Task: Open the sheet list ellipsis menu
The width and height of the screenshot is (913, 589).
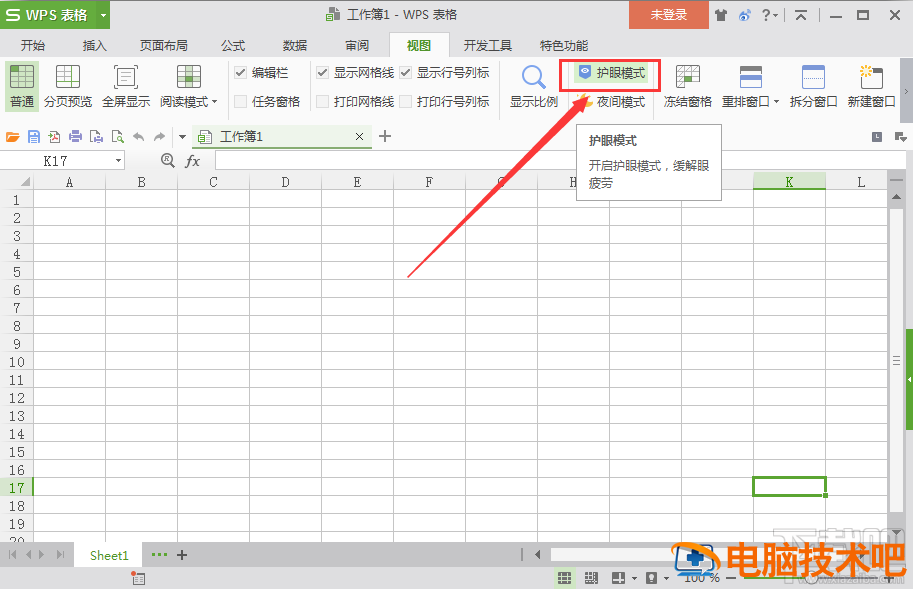Action: point(159,555)
